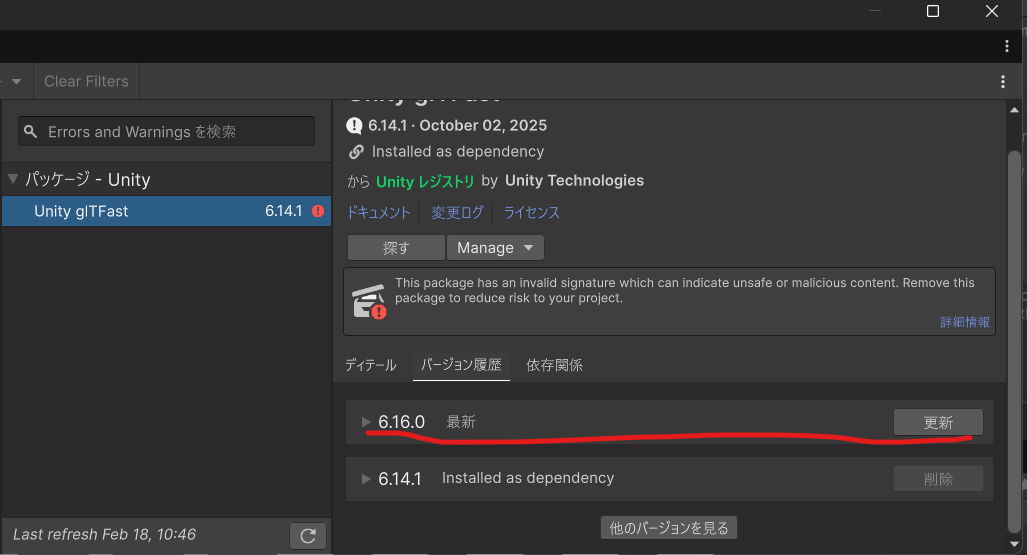Open the ドキュメント link
Viewport: 1027px width, 555px height.
coord(379,212)
